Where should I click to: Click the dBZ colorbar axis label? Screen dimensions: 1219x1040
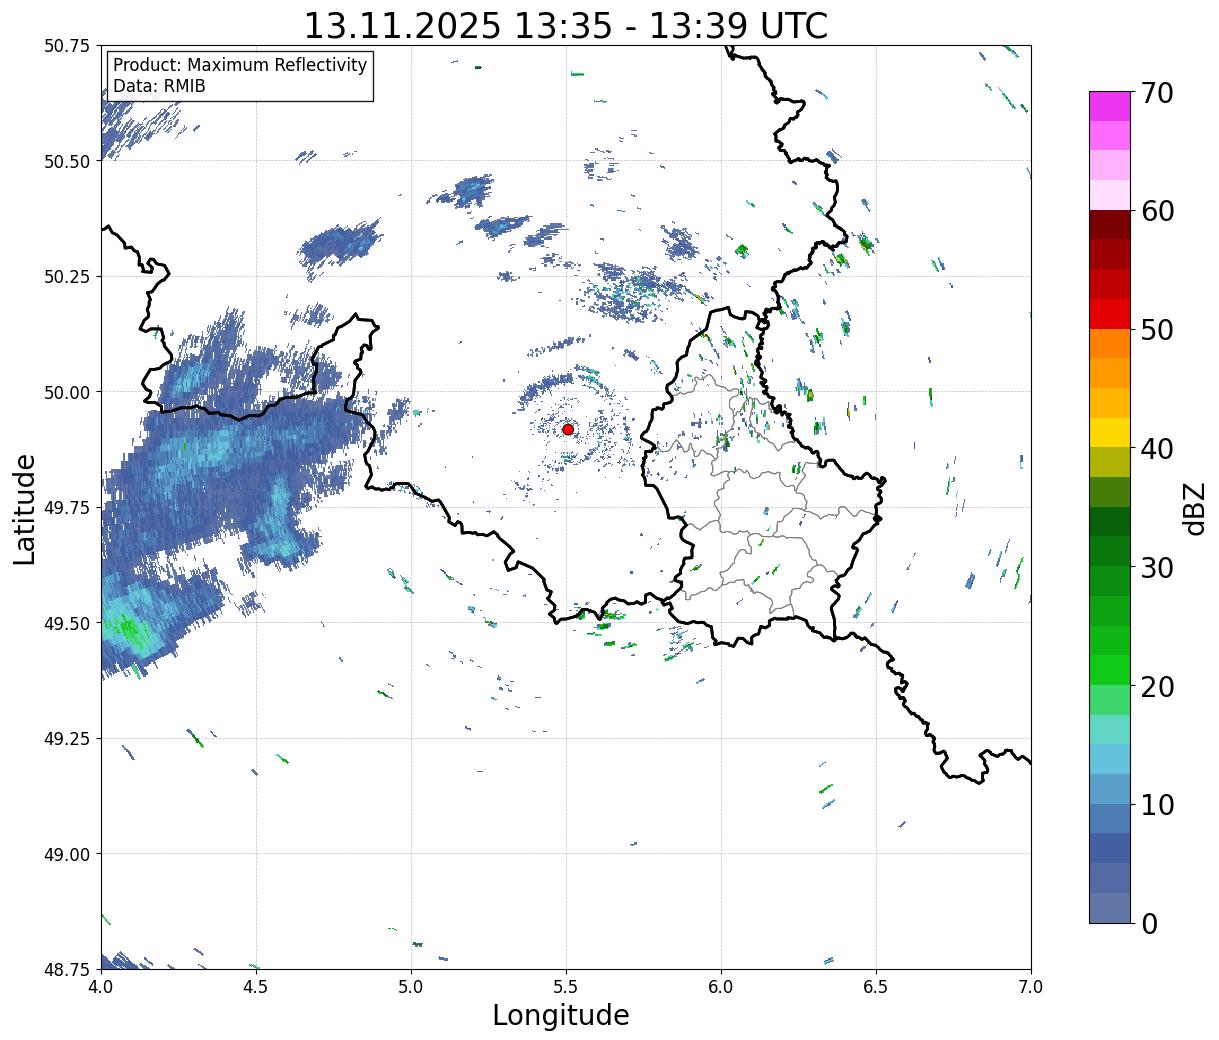pyautogui.click(x=1195, y=508)
